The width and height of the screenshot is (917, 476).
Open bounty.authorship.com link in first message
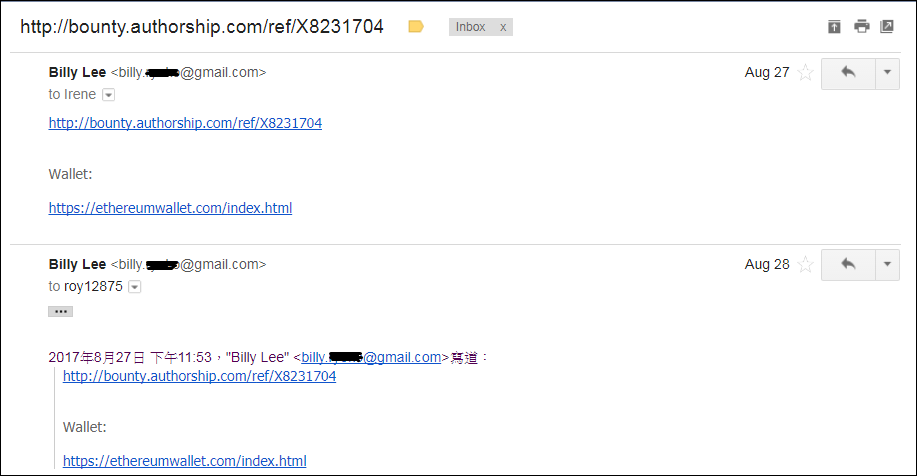pyautogui.click(x=185, y=123)
